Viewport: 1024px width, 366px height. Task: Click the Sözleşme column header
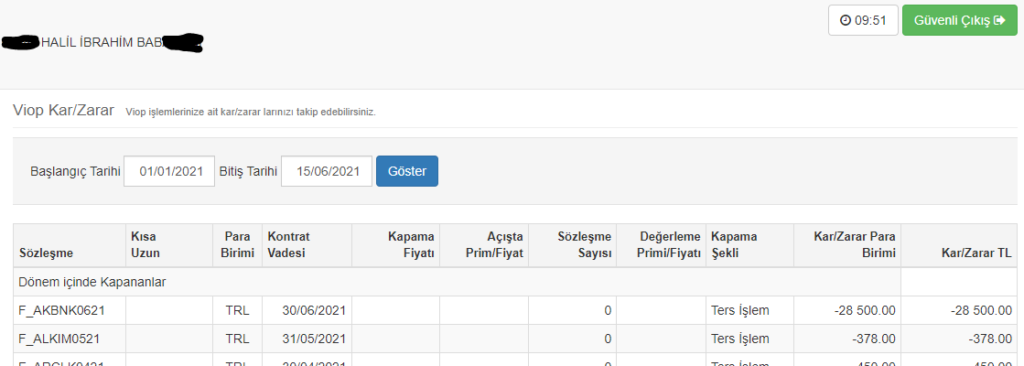69,245
